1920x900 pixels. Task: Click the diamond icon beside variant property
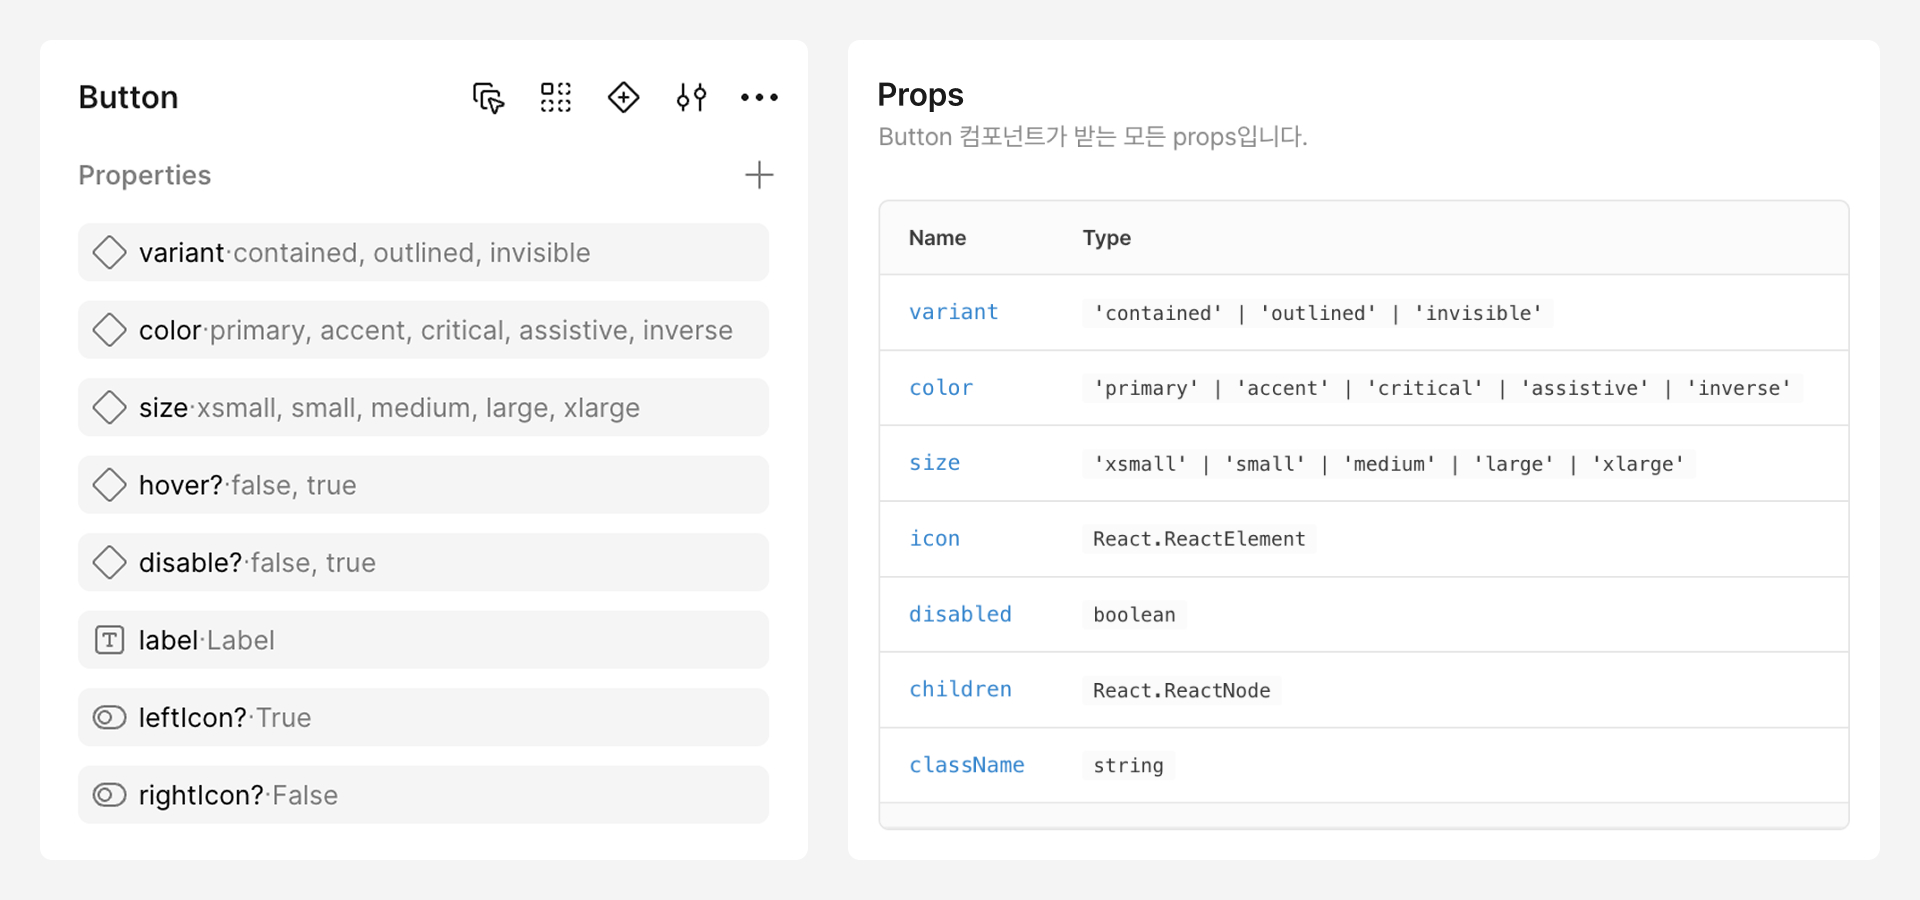point(110,252)
